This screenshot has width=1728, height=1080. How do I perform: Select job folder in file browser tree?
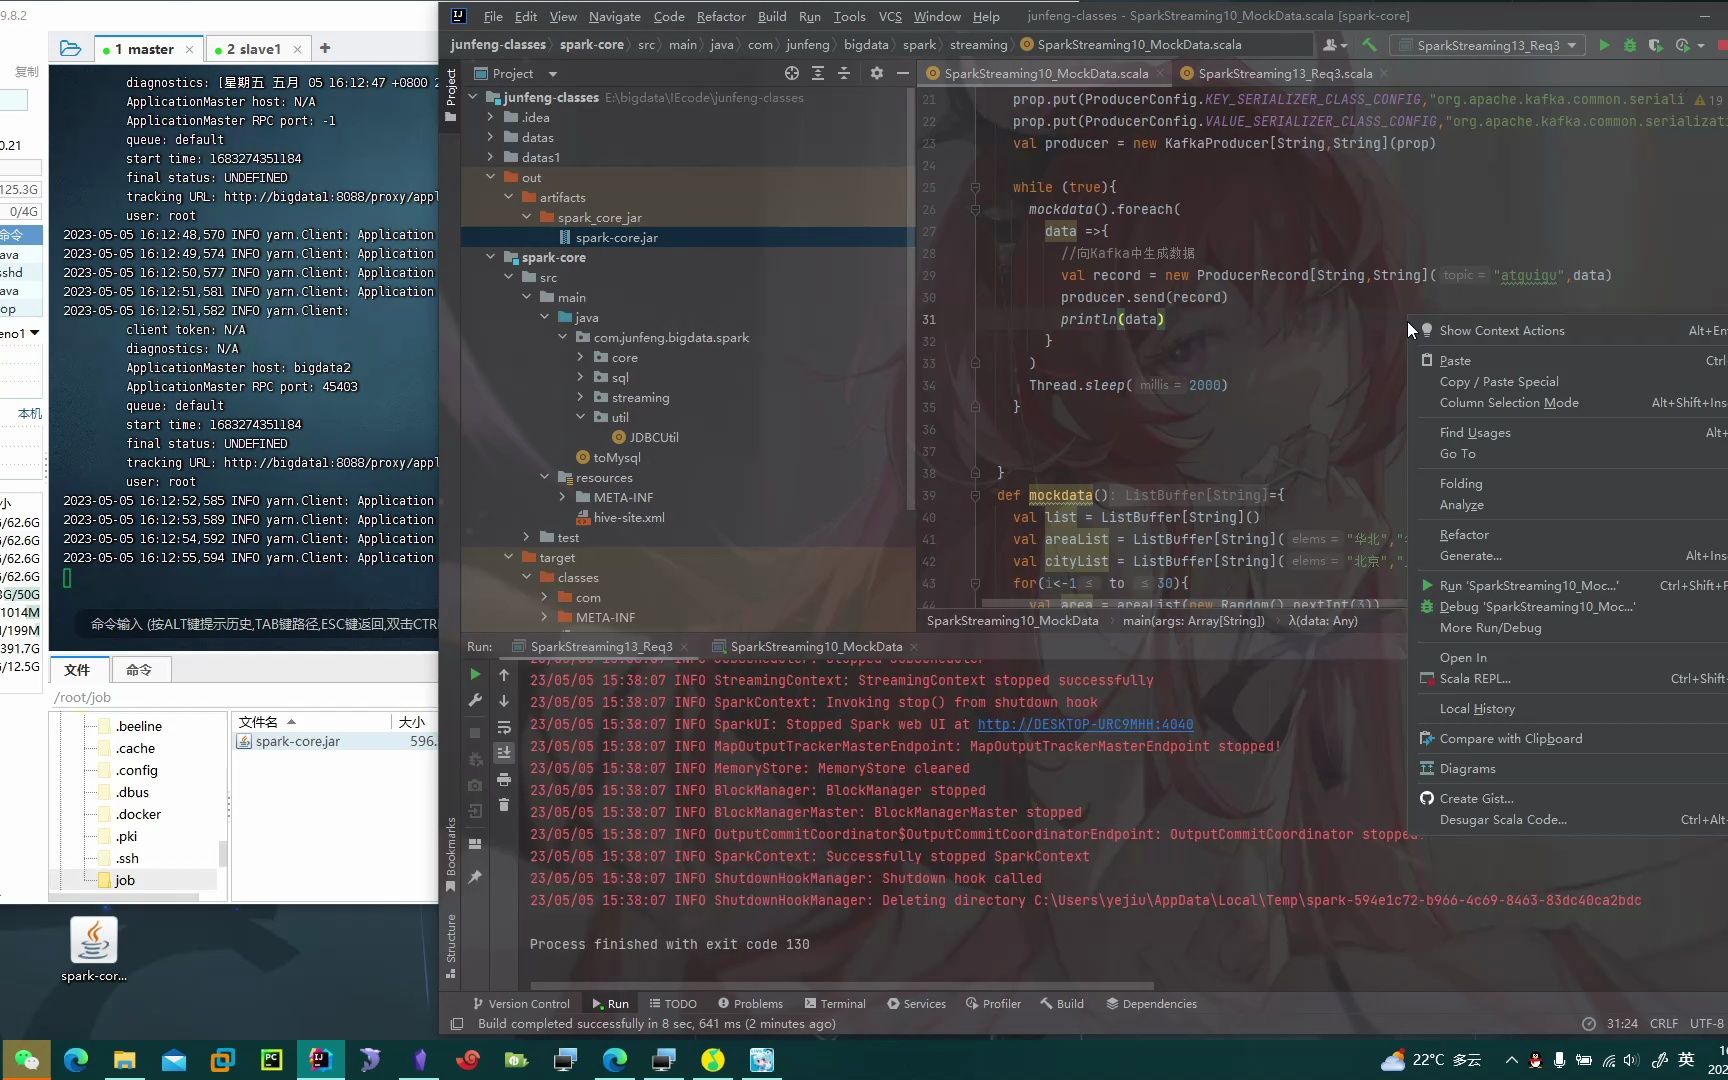pos(124,880)
